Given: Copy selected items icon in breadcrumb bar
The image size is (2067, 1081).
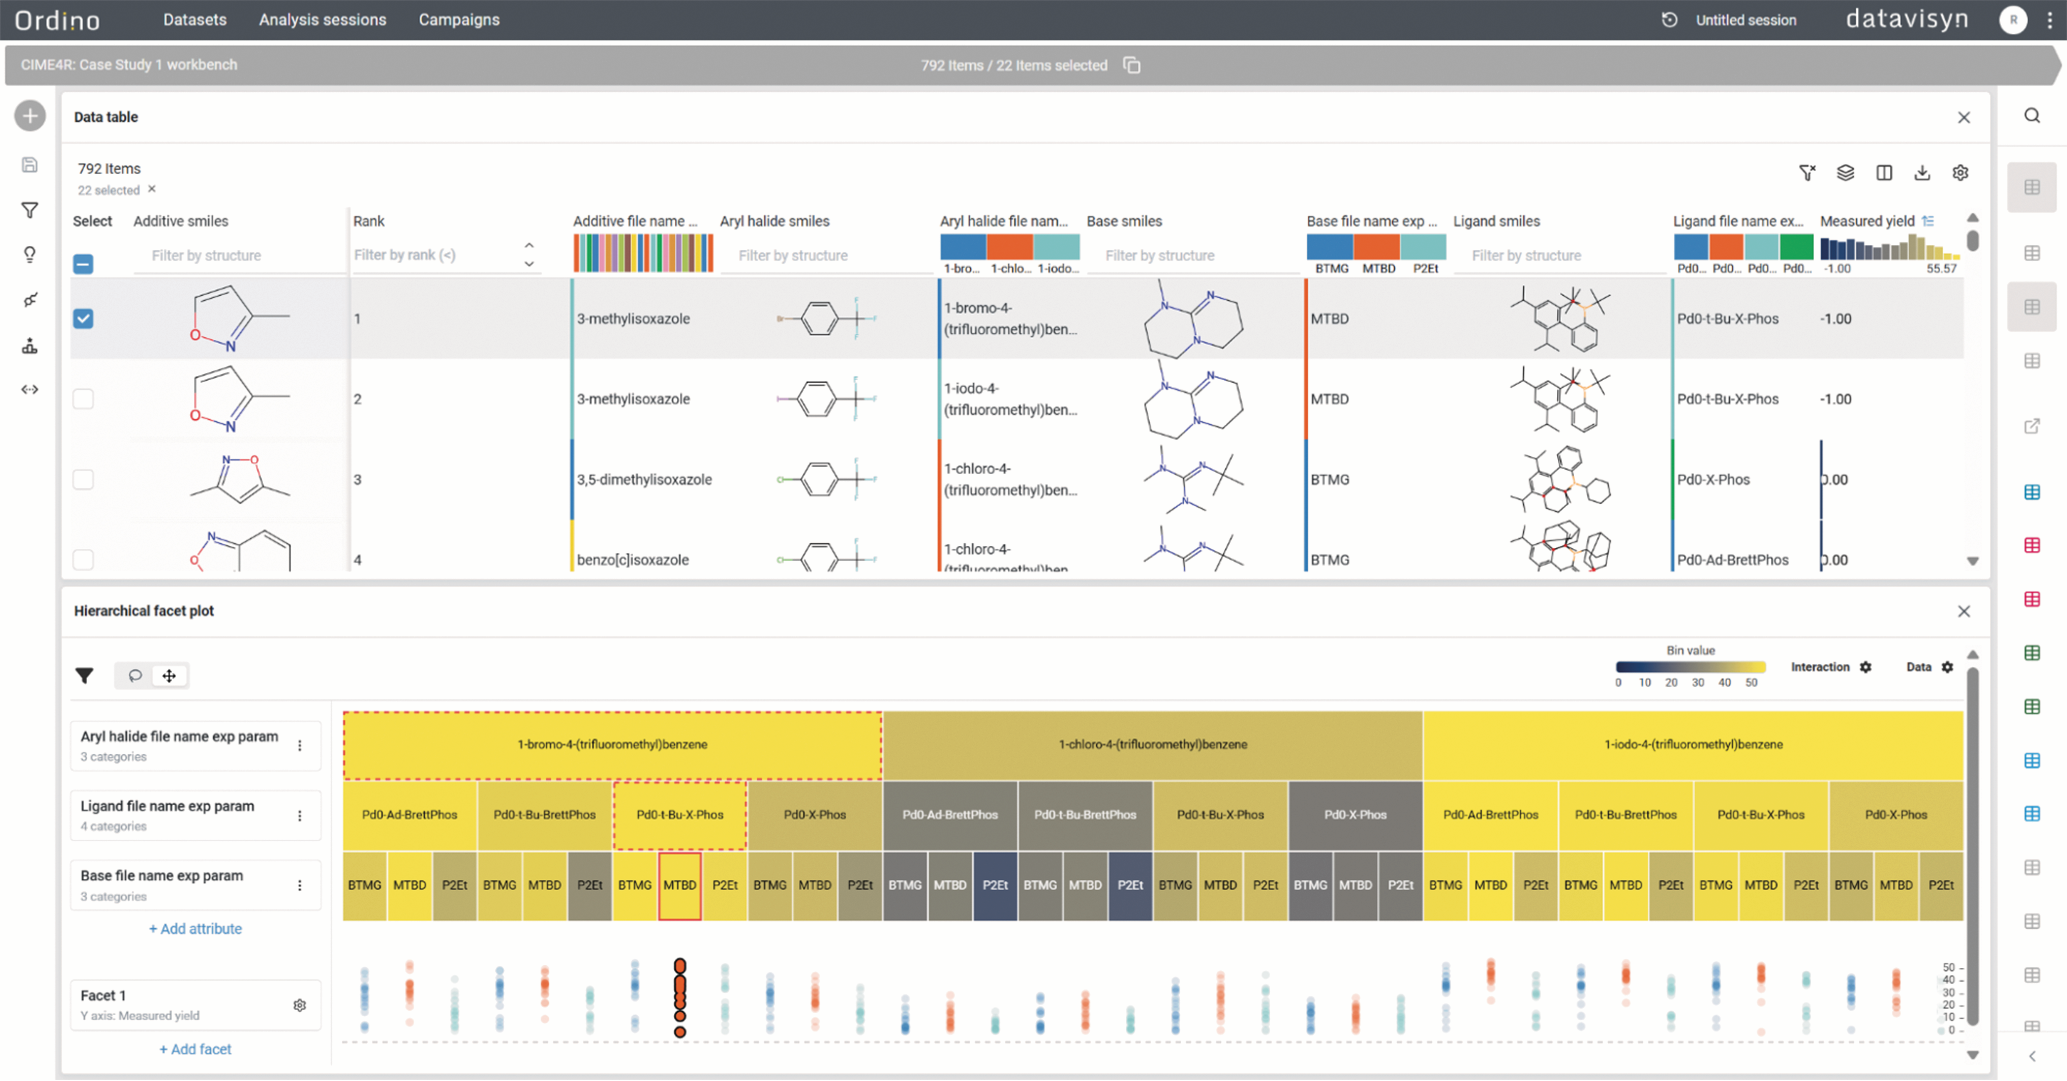Looking at the screenshot, I should pyautogui.click(x=1132, y=65).
